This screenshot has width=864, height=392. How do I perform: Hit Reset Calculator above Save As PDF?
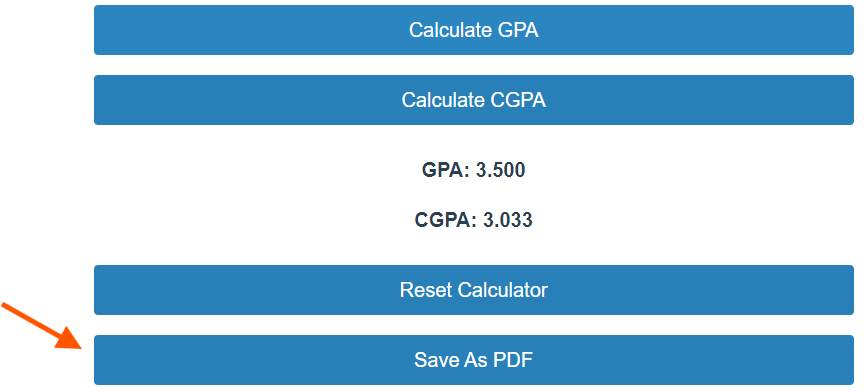click(x=474, y=290)
